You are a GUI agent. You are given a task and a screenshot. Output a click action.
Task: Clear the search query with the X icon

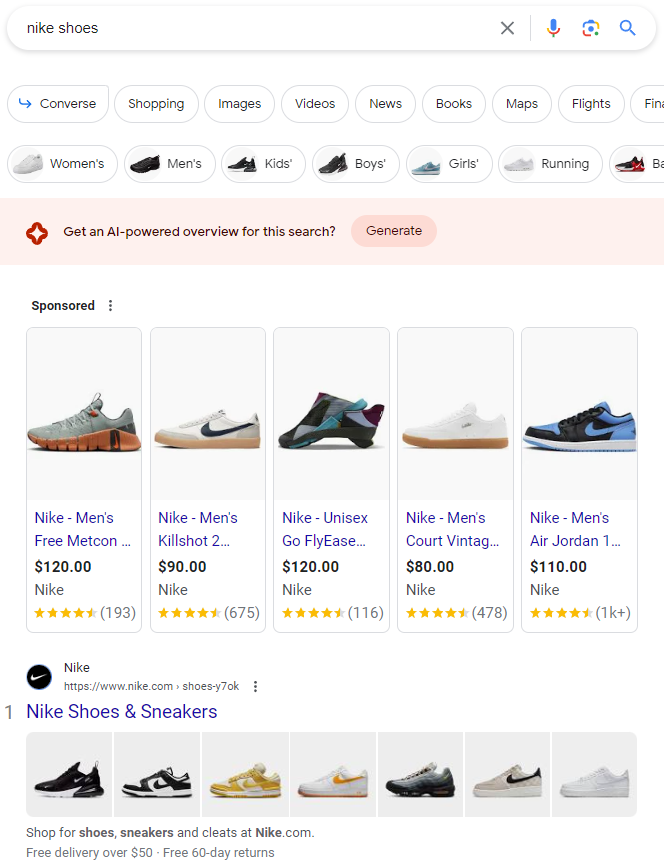coord(507,28)
